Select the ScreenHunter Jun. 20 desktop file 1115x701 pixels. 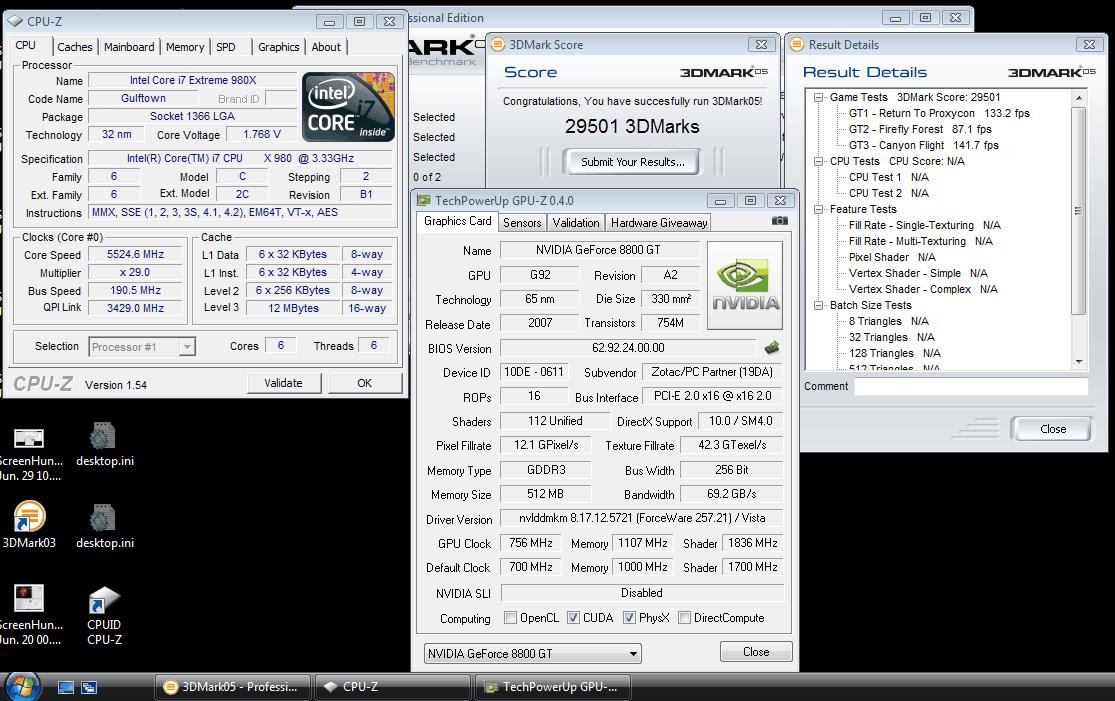[x=30, y=615]
